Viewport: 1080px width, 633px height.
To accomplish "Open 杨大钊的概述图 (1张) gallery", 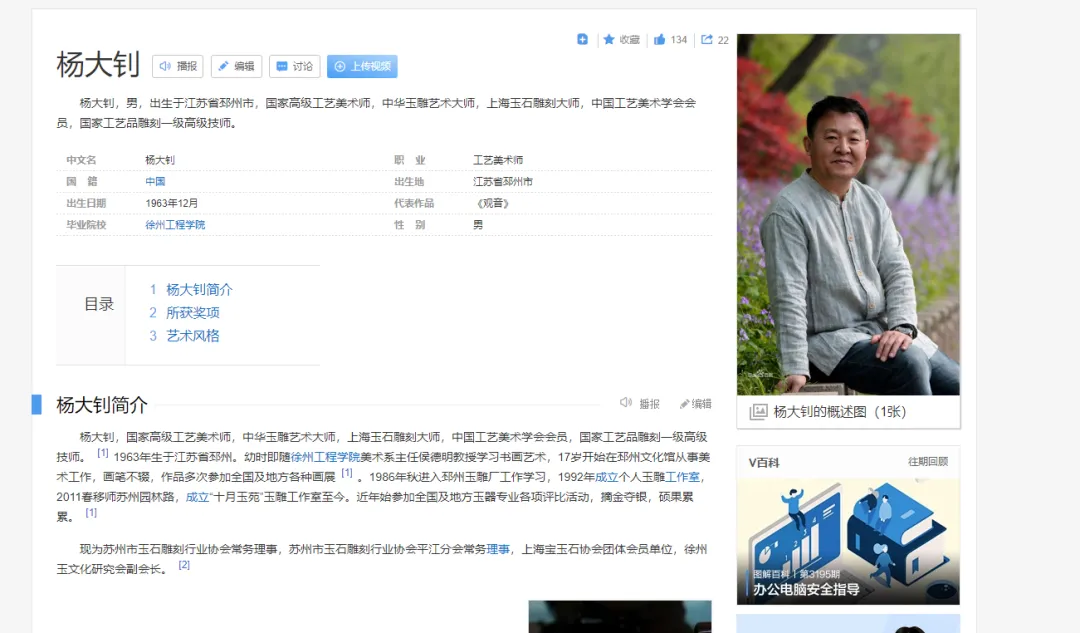I will point(840,412).
